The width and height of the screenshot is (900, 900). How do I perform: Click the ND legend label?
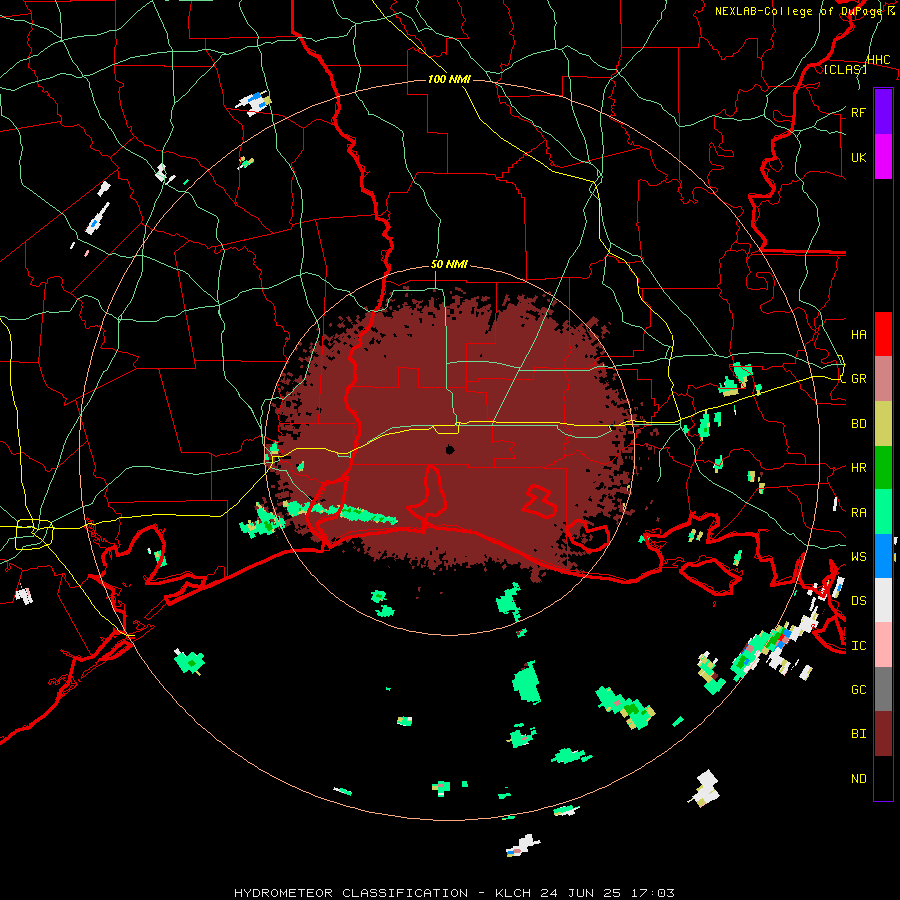click(858, 779)
